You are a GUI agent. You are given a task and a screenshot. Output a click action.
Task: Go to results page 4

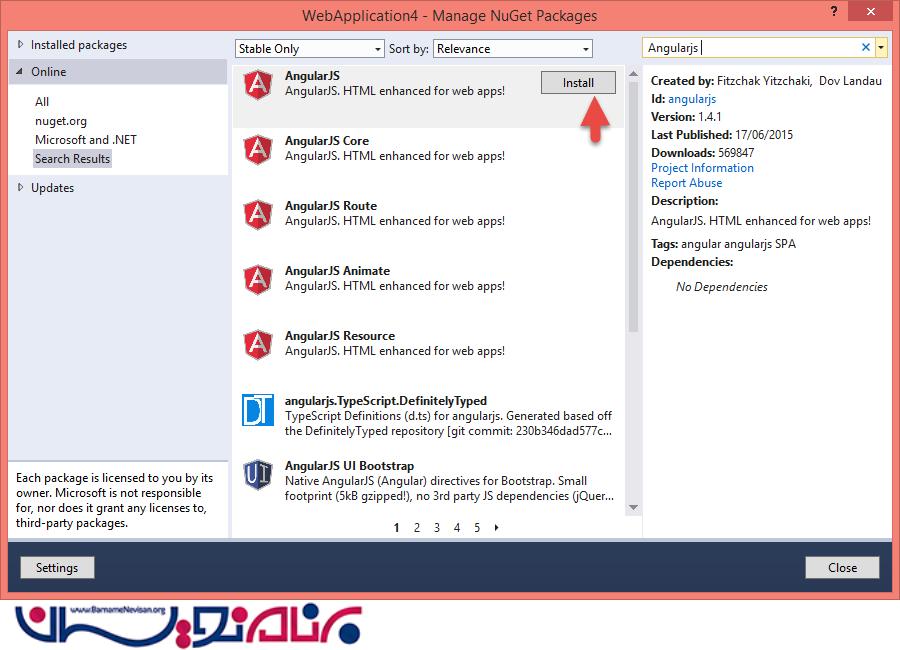coord(457,527)
